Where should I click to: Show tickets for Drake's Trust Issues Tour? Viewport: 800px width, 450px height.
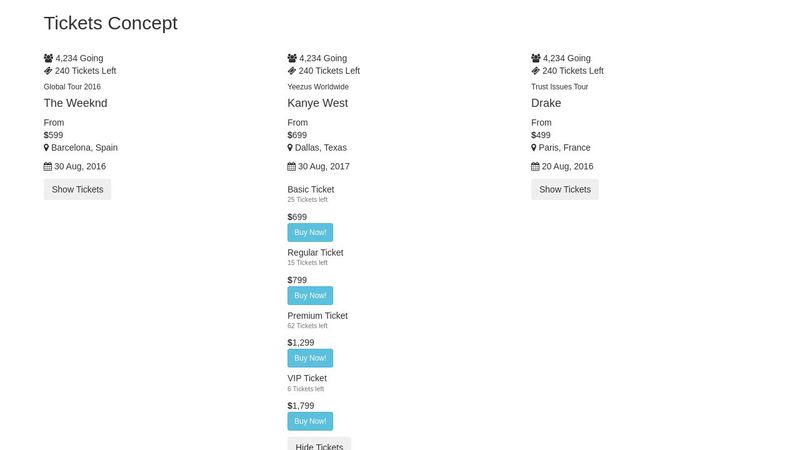[x=565, y=189]
